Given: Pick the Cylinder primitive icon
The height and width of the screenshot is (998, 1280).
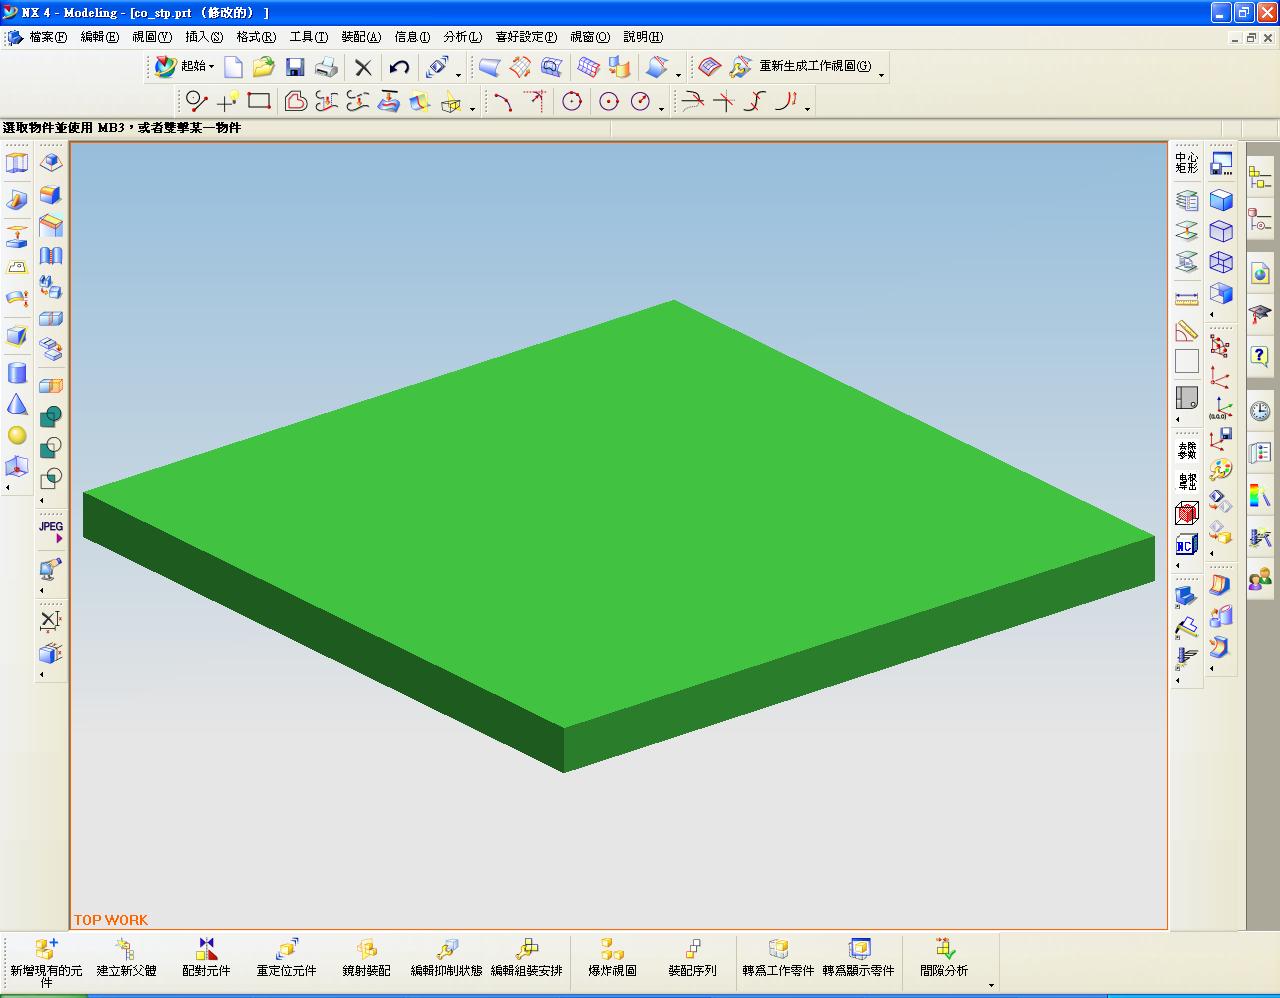Looking at the screenshot, I should [x=17, y=373].
